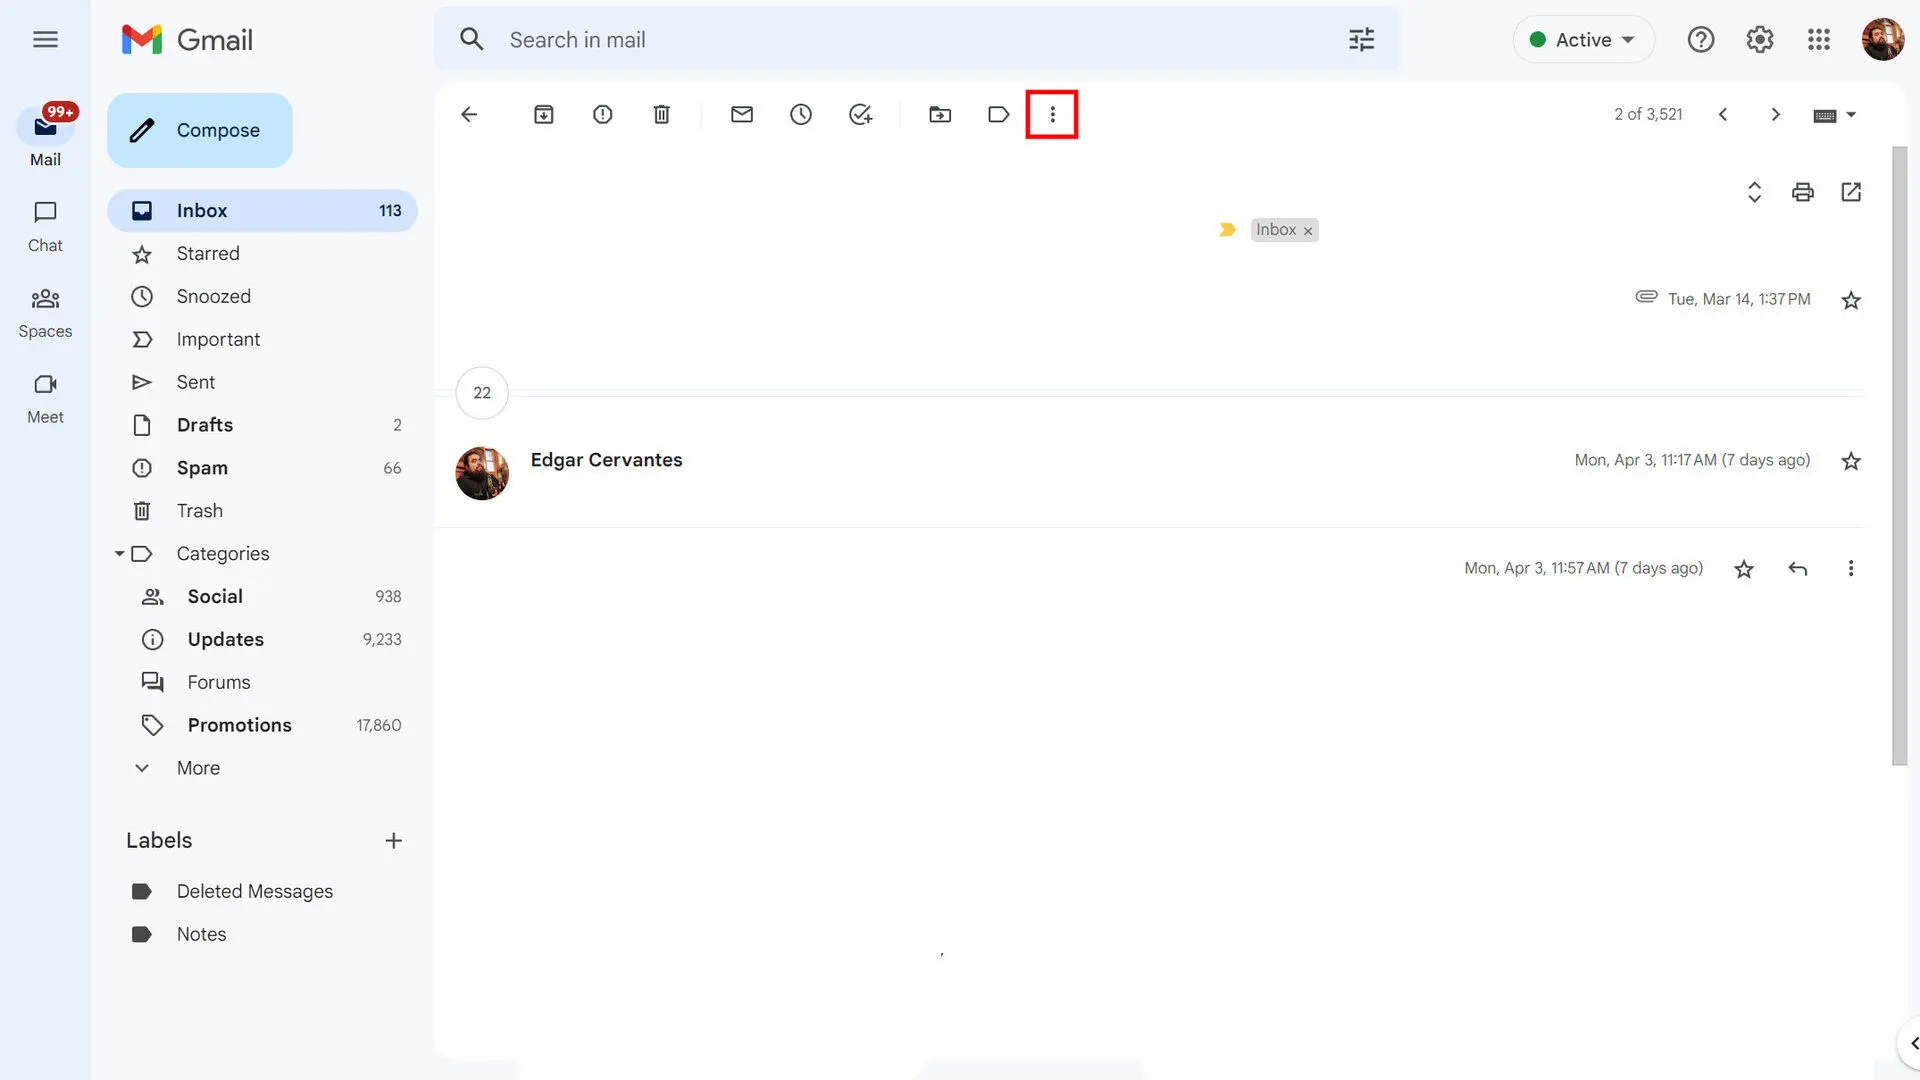1920x1080 pixels.
Task: Open Deleted Messages label
Action: pos(262,892)
